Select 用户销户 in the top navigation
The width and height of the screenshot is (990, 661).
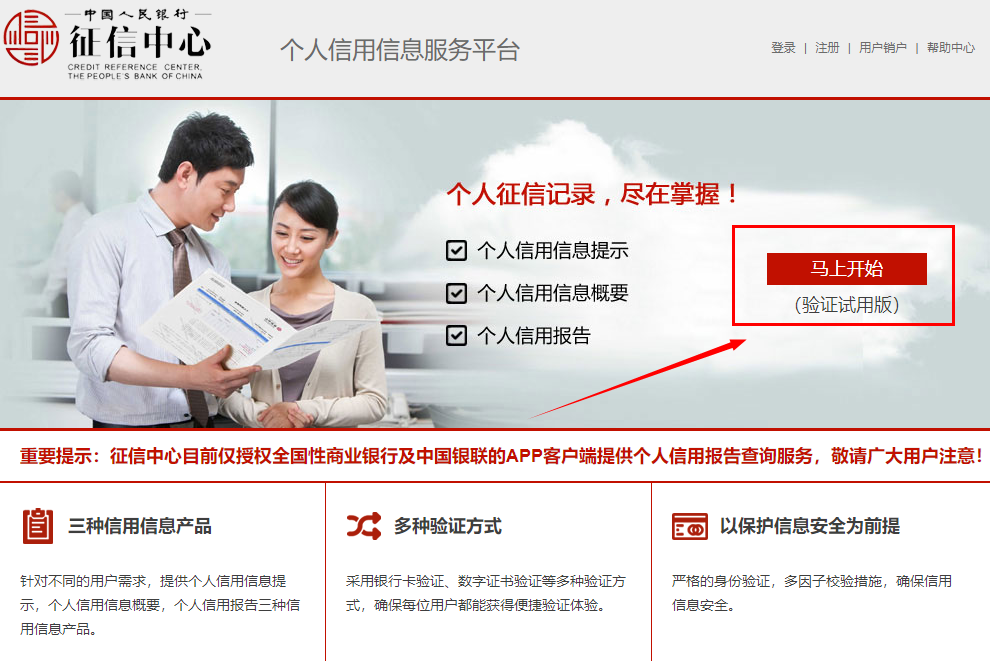883,48
